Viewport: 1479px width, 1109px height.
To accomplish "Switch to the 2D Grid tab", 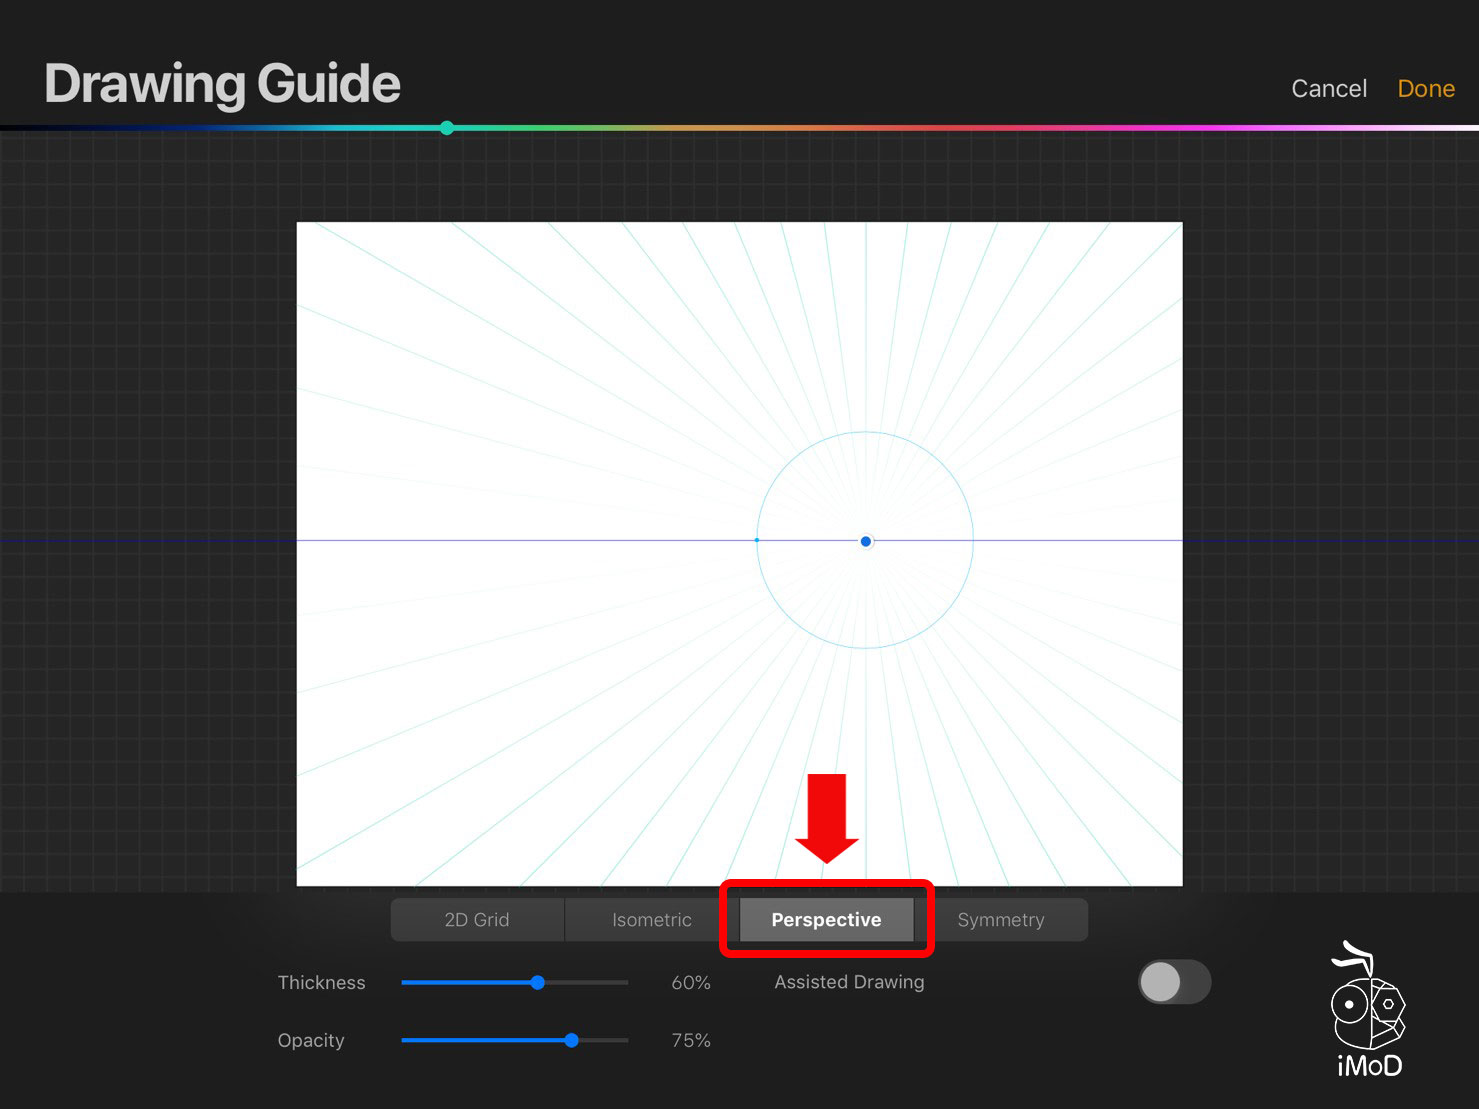I will point(477,920).
